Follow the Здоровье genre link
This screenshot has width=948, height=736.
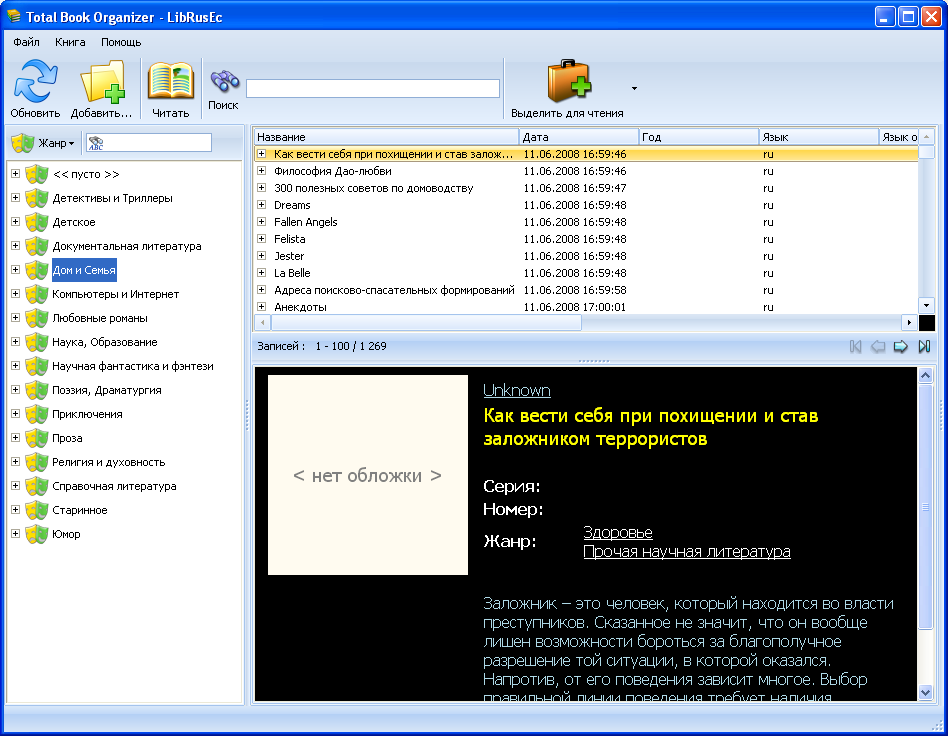pos(618,532)
